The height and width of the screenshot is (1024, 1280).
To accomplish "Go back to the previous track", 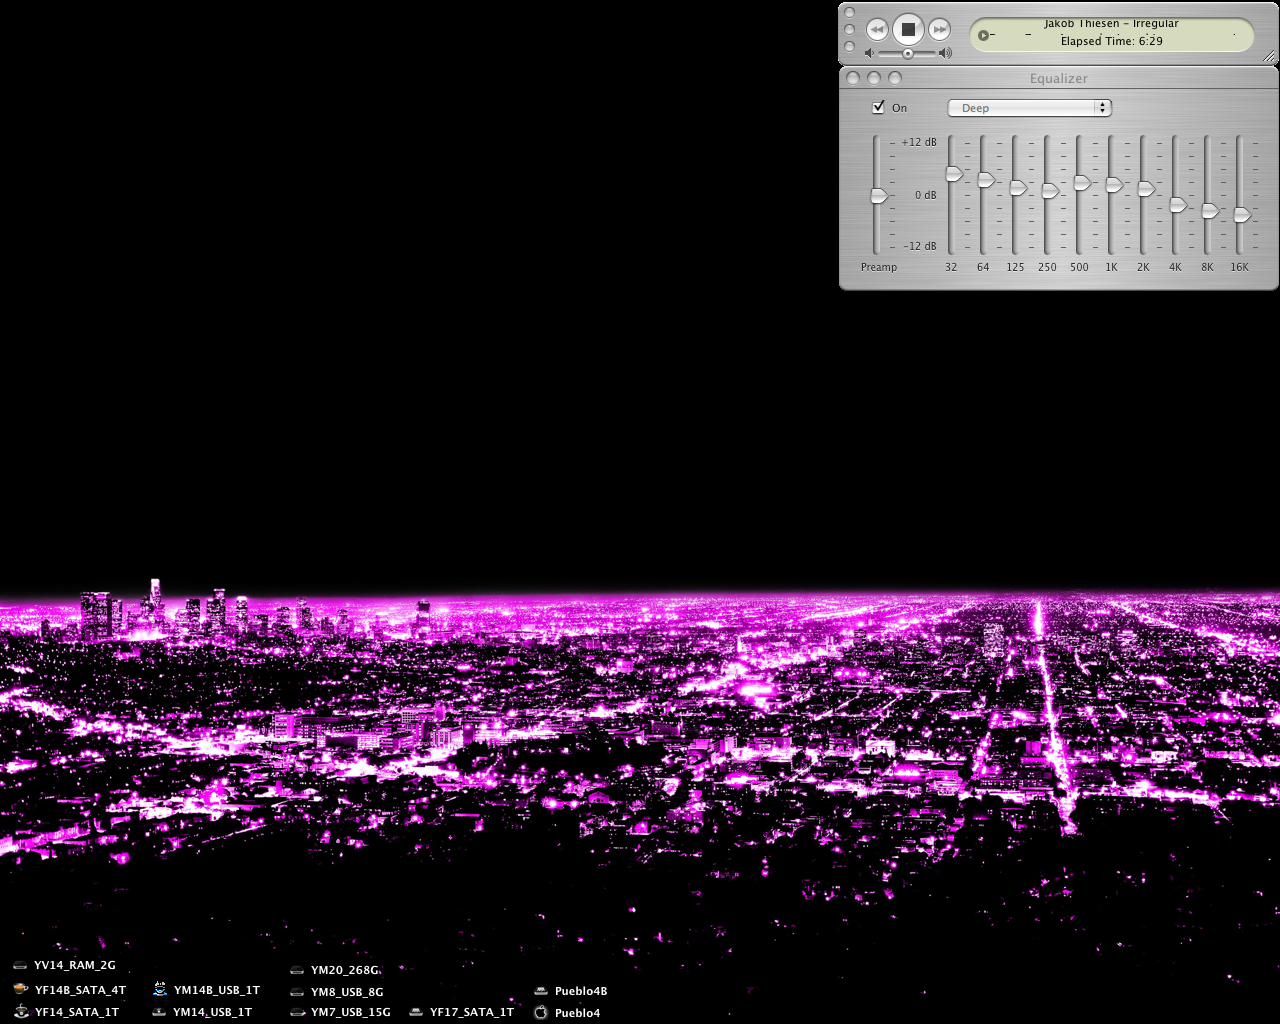I will (x=877, y=30).
